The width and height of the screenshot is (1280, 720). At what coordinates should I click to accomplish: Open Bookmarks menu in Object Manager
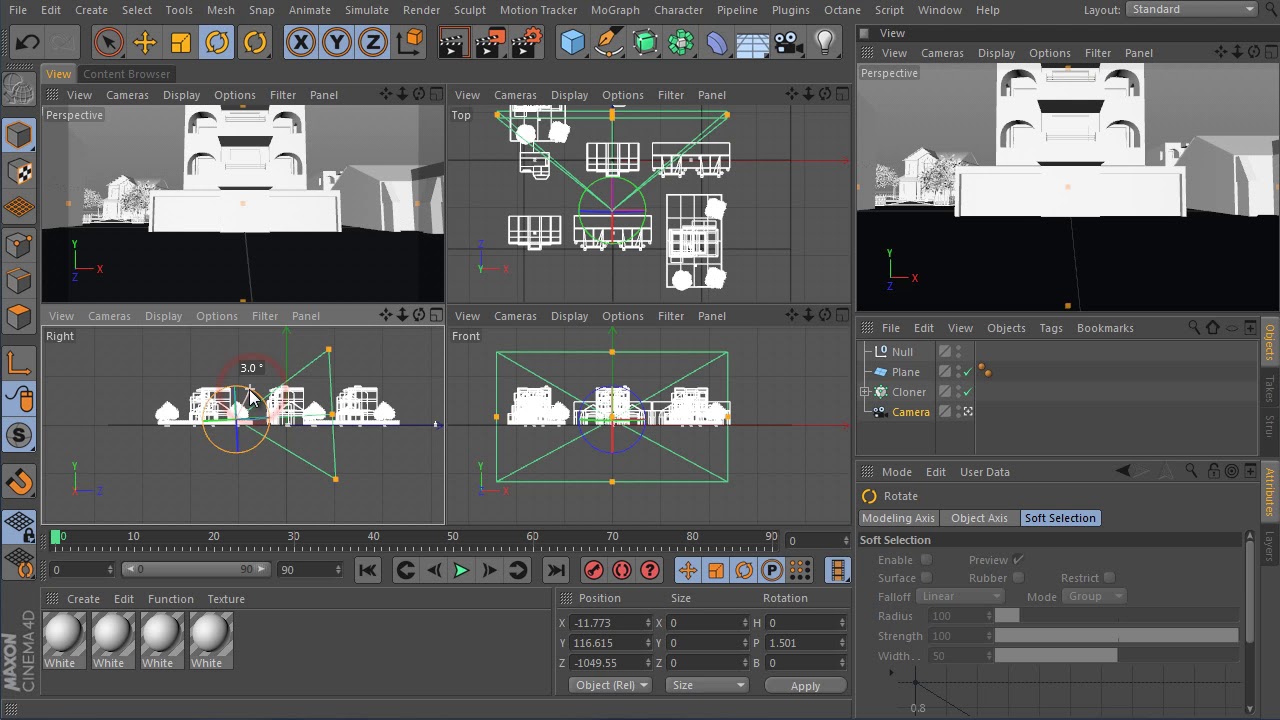pyautogui.click(x=1105, y=328)
